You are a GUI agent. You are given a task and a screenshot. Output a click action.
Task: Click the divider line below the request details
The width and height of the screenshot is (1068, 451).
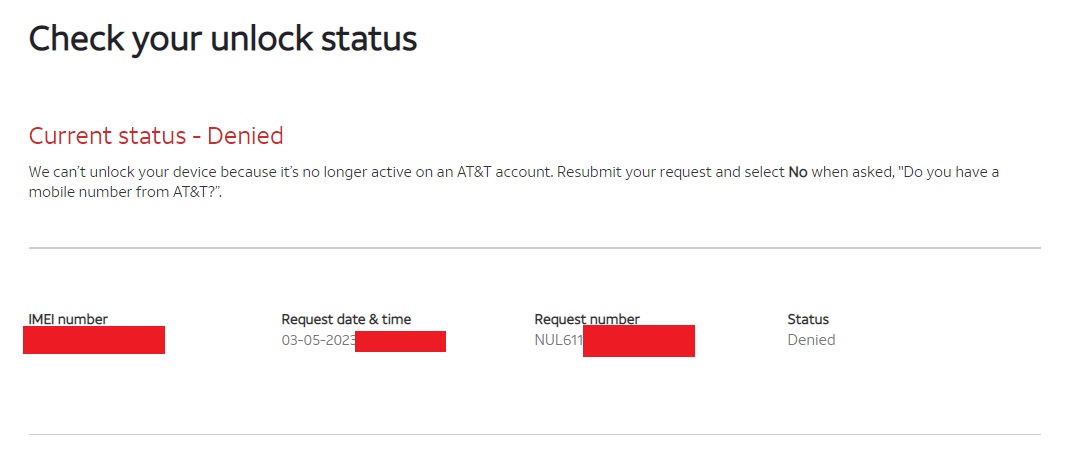click(x=534, y=434)
